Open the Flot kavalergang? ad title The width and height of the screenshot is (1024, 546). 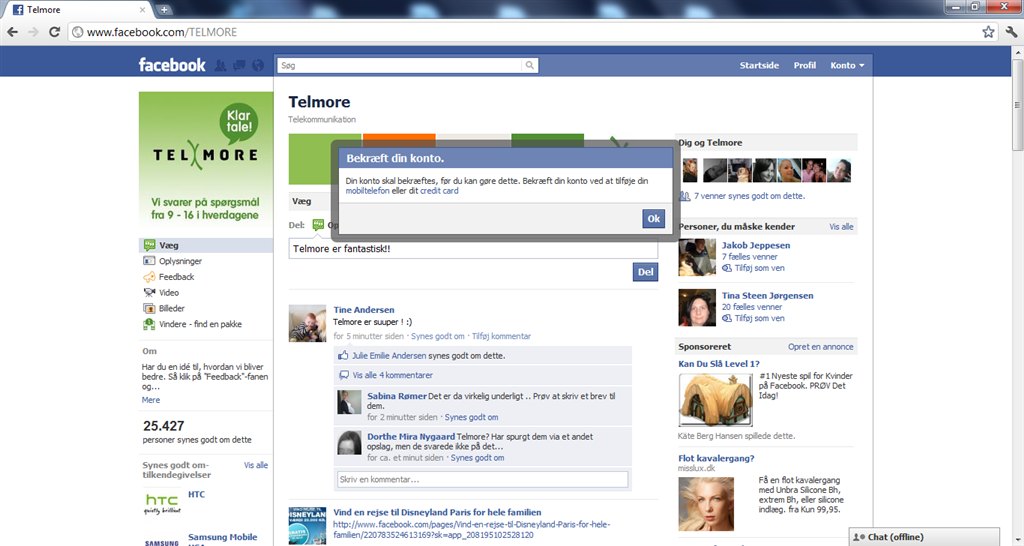716,458
